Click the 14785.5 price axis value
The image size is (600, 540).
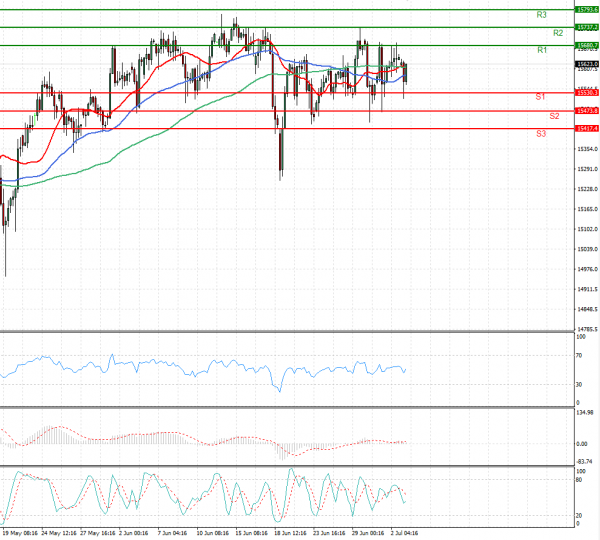(587, 329)
